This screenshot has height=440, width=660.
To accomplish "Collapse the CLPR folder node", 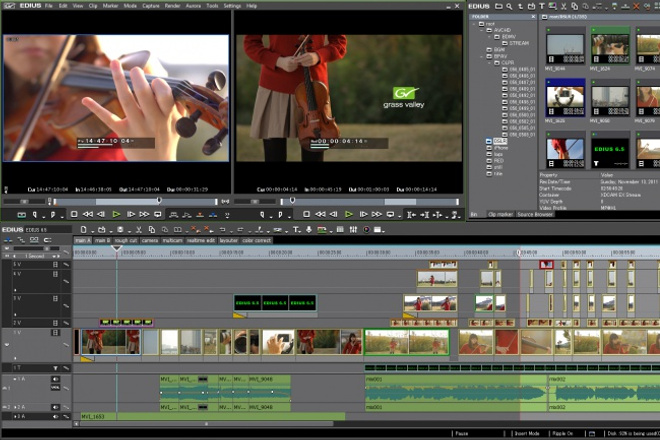I will coord(490,63).
